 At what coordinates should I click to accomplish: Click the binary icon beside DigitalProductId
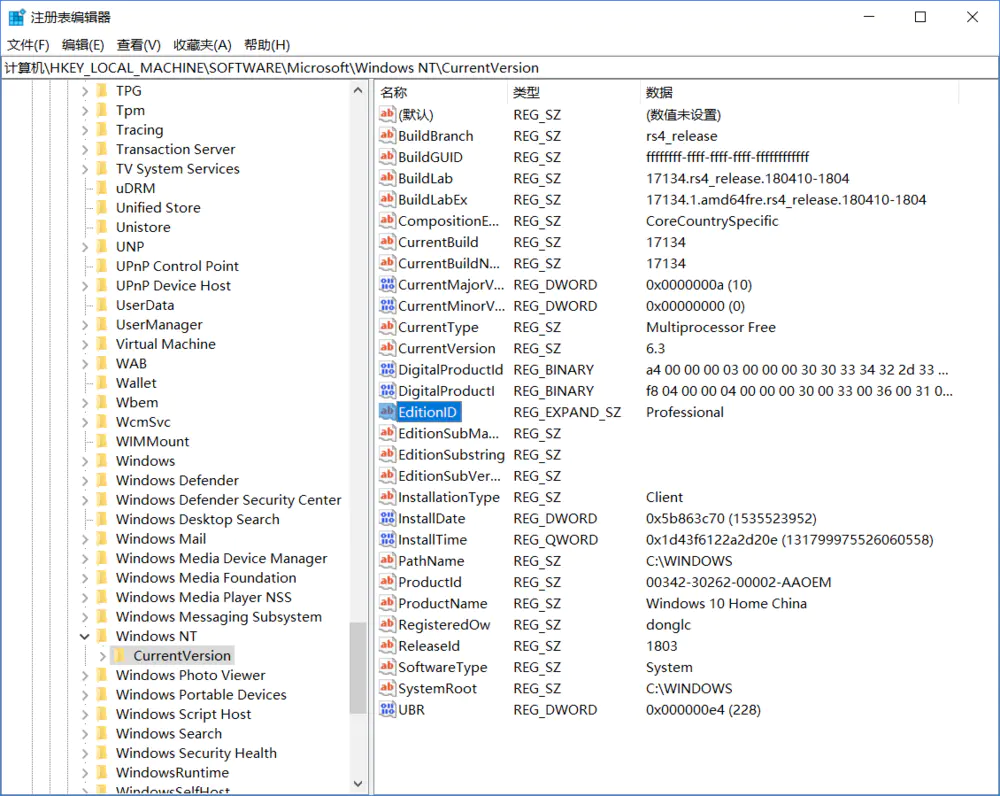pyautogui.click(x=387, y=369)
